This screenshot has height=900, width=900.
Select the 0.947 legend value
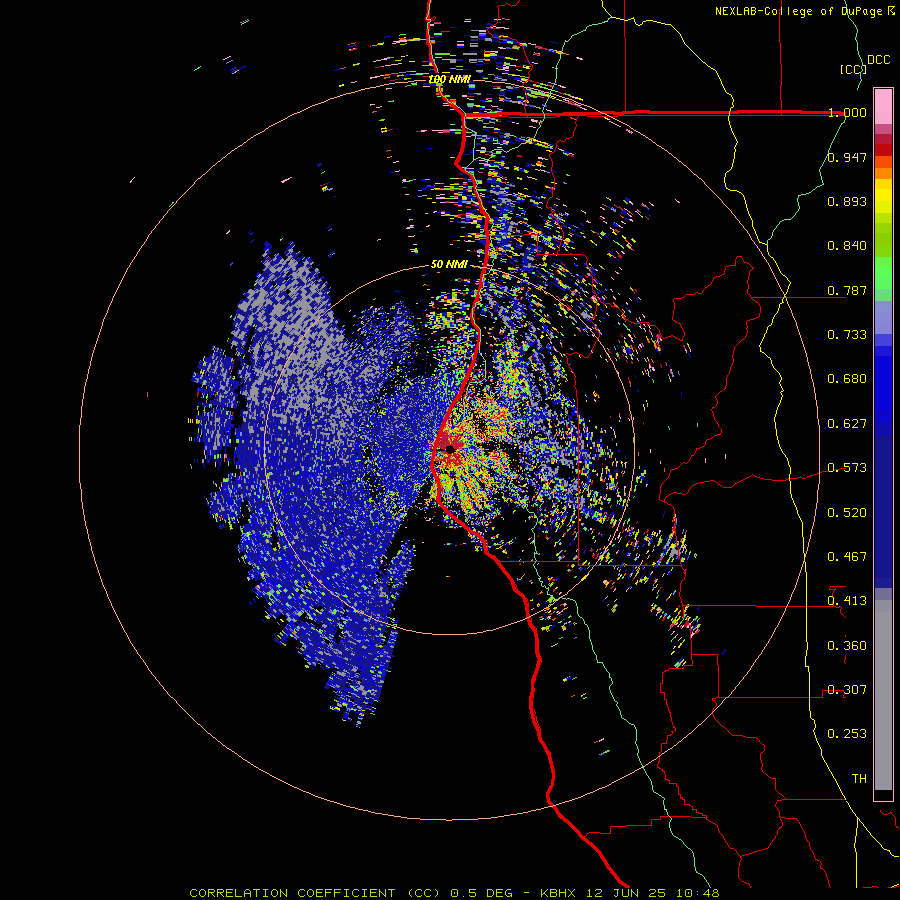coord(847,157)
